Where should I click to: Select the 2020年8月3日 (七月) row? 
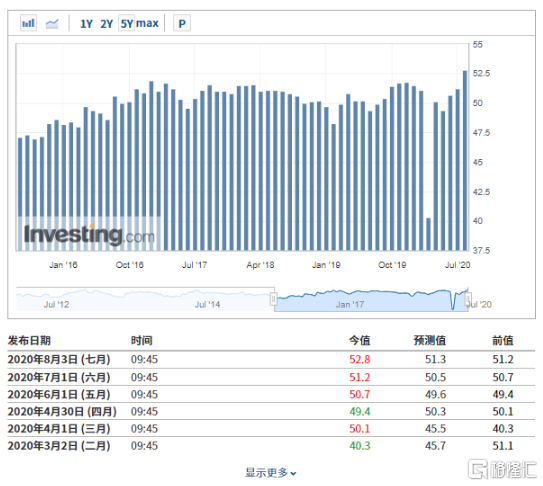tap(271, 360)
